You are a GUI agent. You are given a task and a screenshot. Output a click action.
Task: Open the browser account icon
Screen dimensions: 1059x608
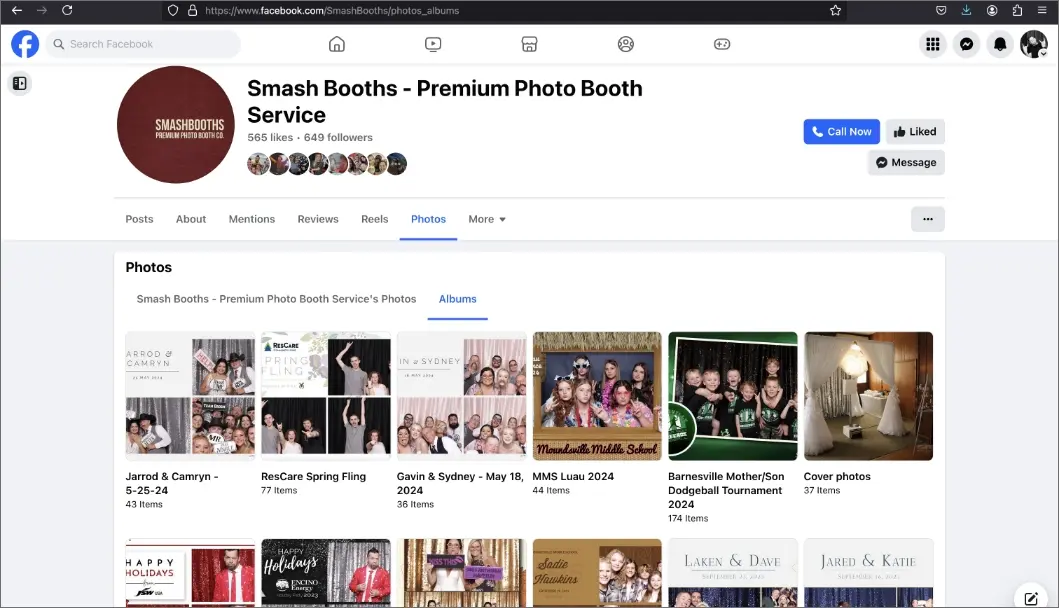tap(992, 10)
